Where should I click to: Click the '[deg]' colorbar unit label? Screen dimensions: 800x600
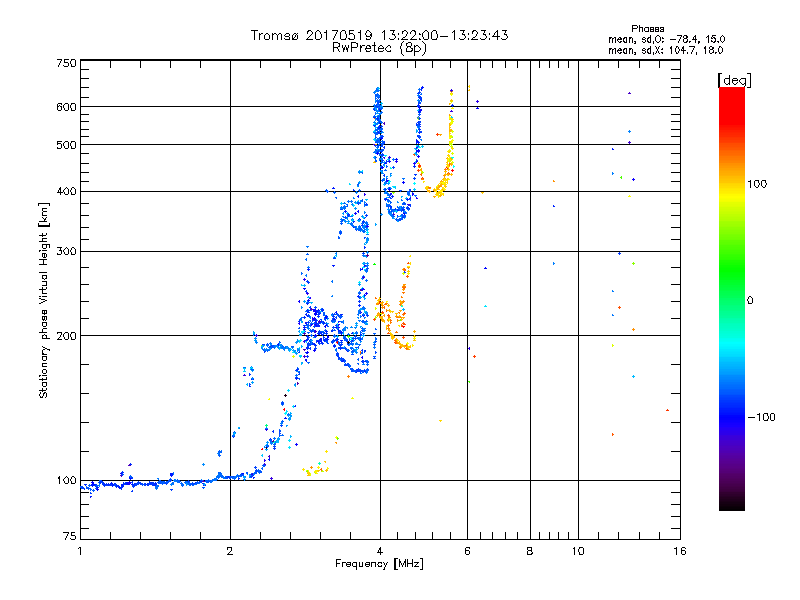pos(734,80)
